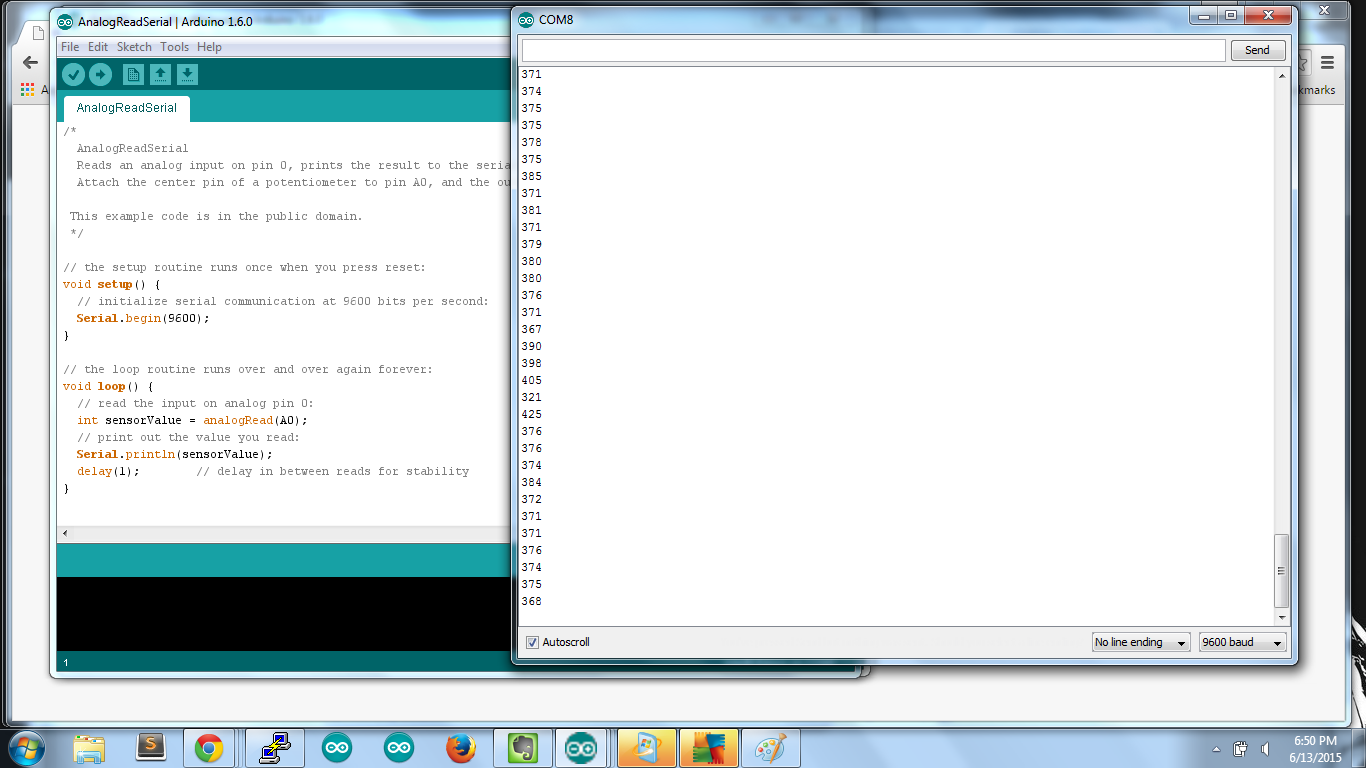
Task: Click the serial reading '425'
Action: tap(531, 414)
